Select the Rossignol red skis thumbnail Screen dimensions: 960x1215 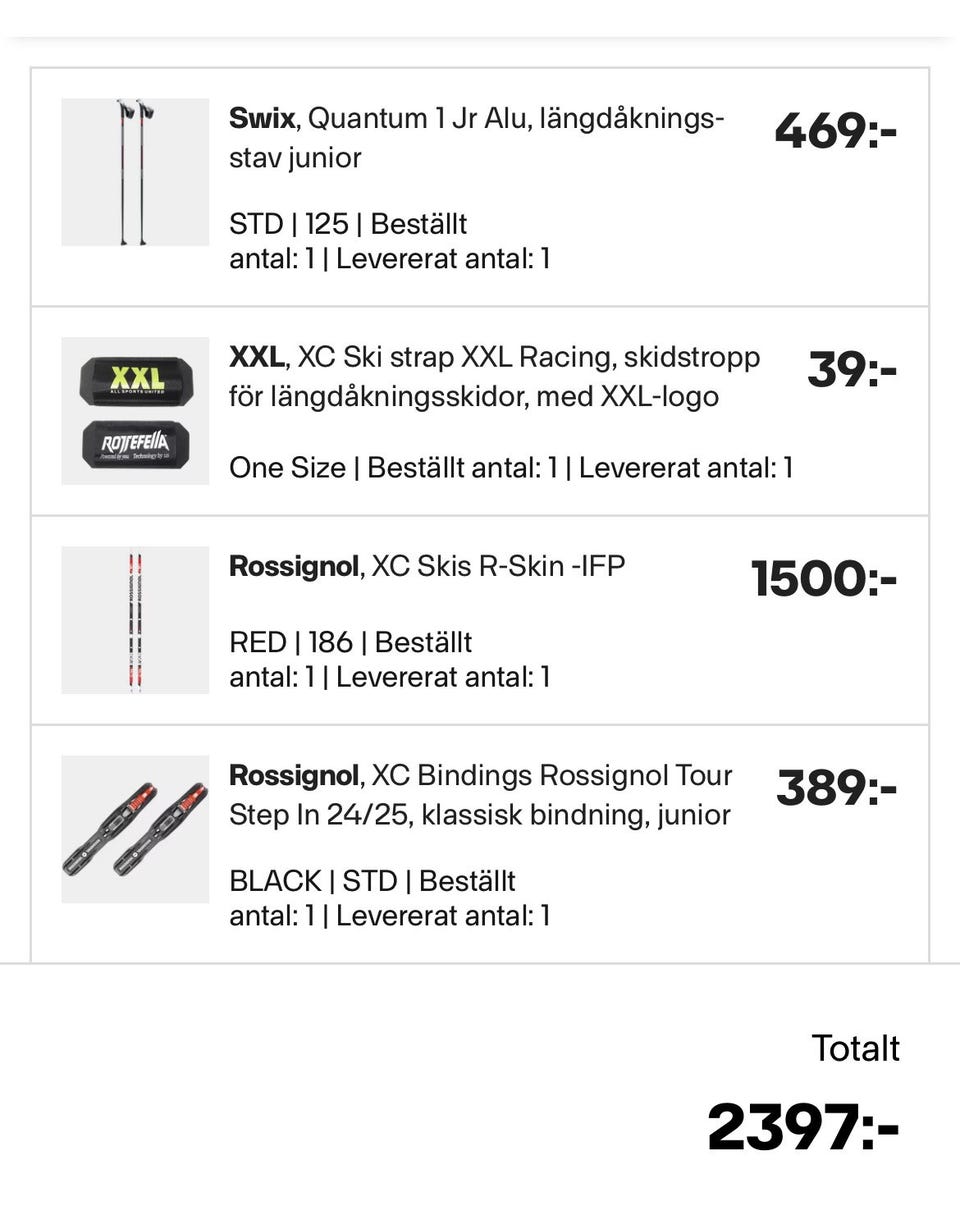click(135, 620)
